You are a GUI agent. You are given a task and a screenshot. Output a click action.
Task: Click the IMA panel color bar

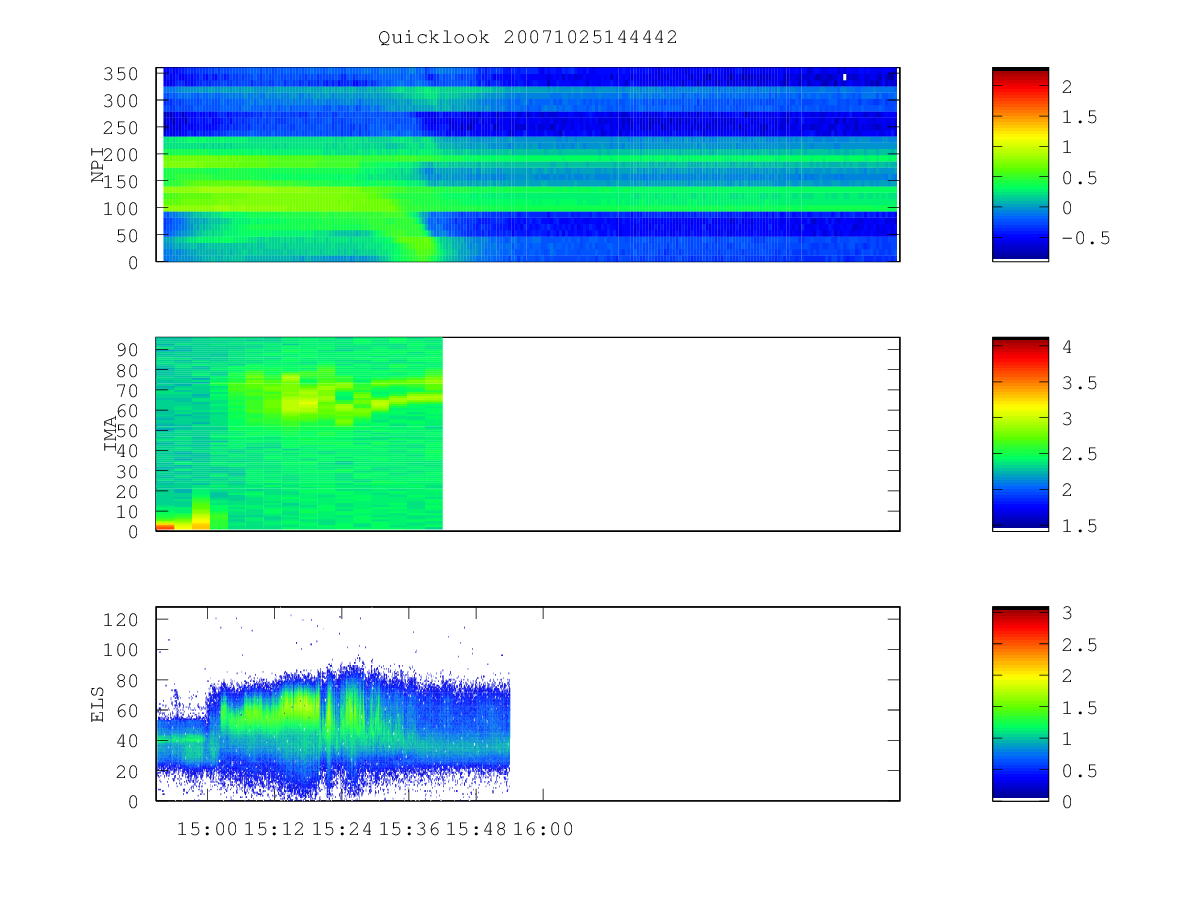(1020, 434)
